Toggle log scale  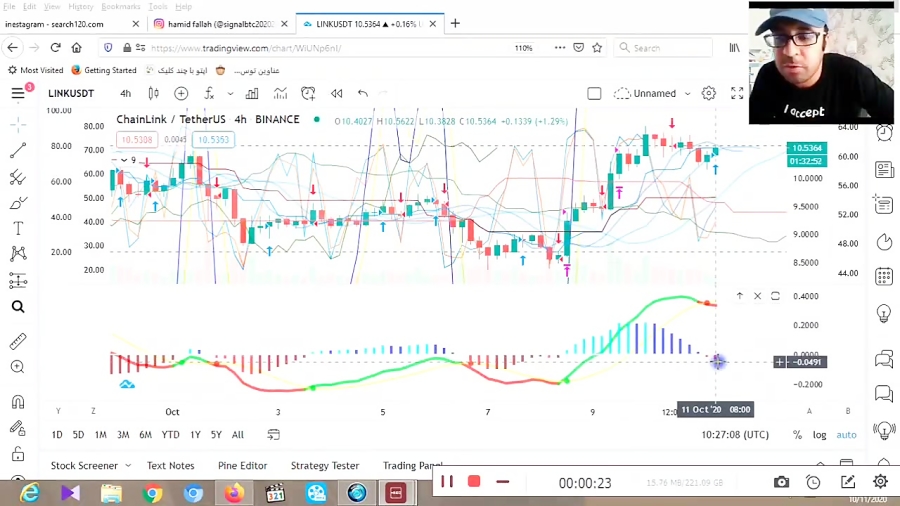[x=820, y=435]
